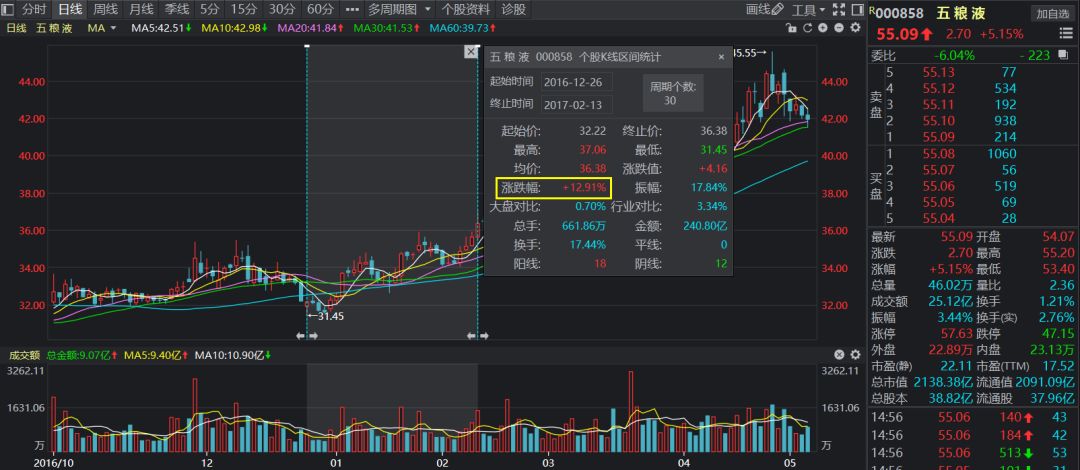Screen dimensions: 1080x470
Task: Refresh the chart with reload icon
Action: [808, 28]
